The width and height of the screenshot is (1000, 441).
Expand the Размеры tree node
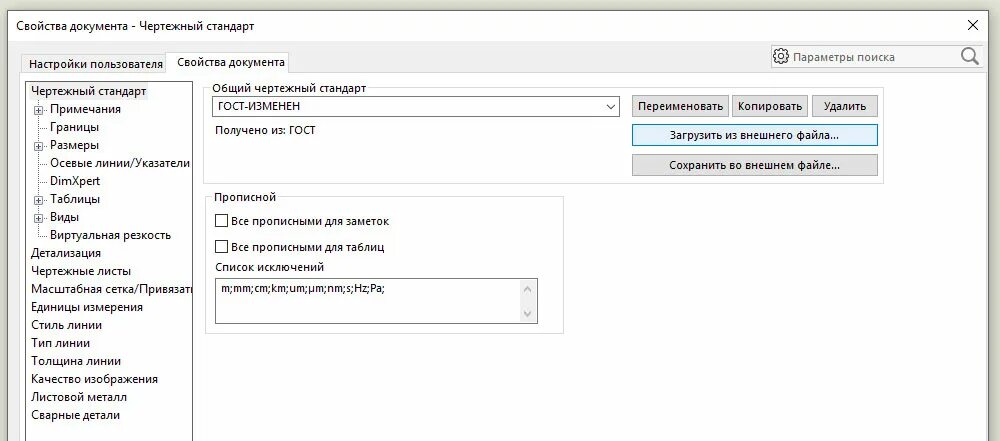point(39,146)
